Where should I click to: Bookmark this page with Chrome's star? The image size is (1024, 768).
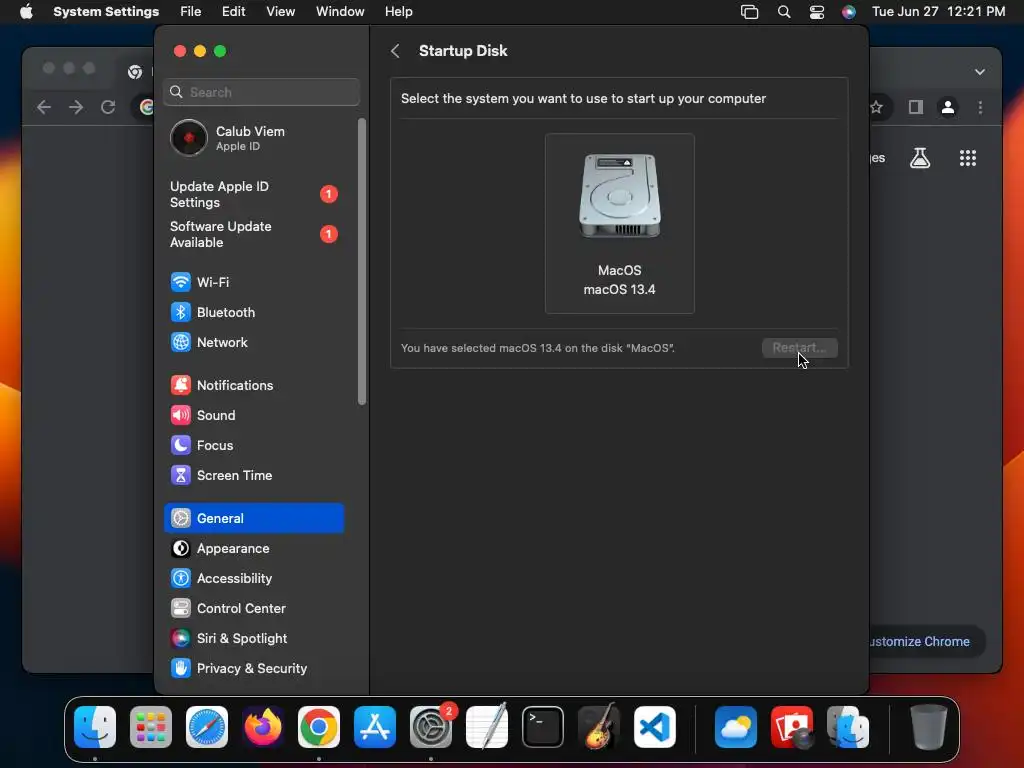tap(876, 107)
